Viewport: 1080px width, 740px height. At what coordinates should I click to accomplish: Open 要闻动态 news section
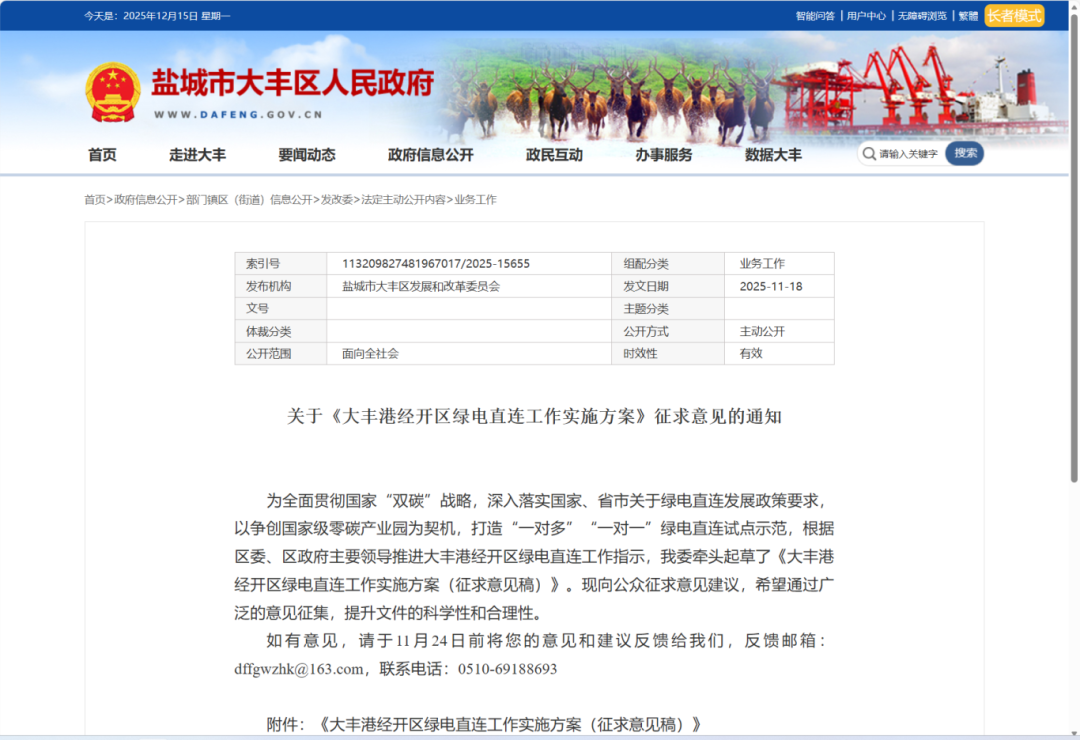click(306, 154)
